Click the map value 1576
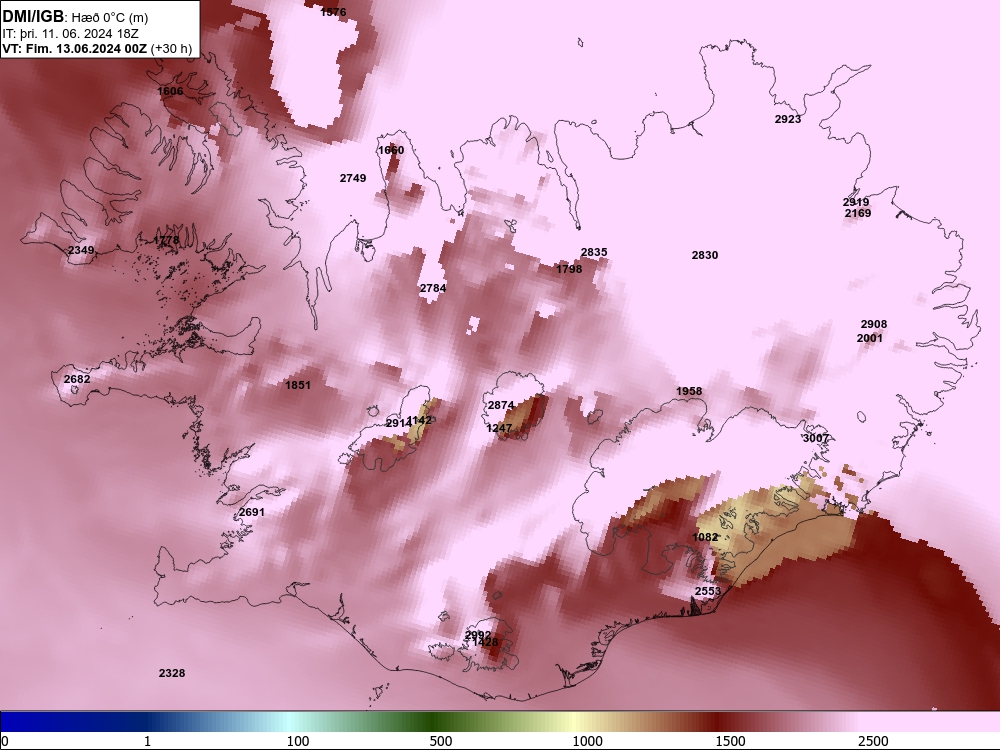The image size is (1000, 750). (x=333, y=11)
